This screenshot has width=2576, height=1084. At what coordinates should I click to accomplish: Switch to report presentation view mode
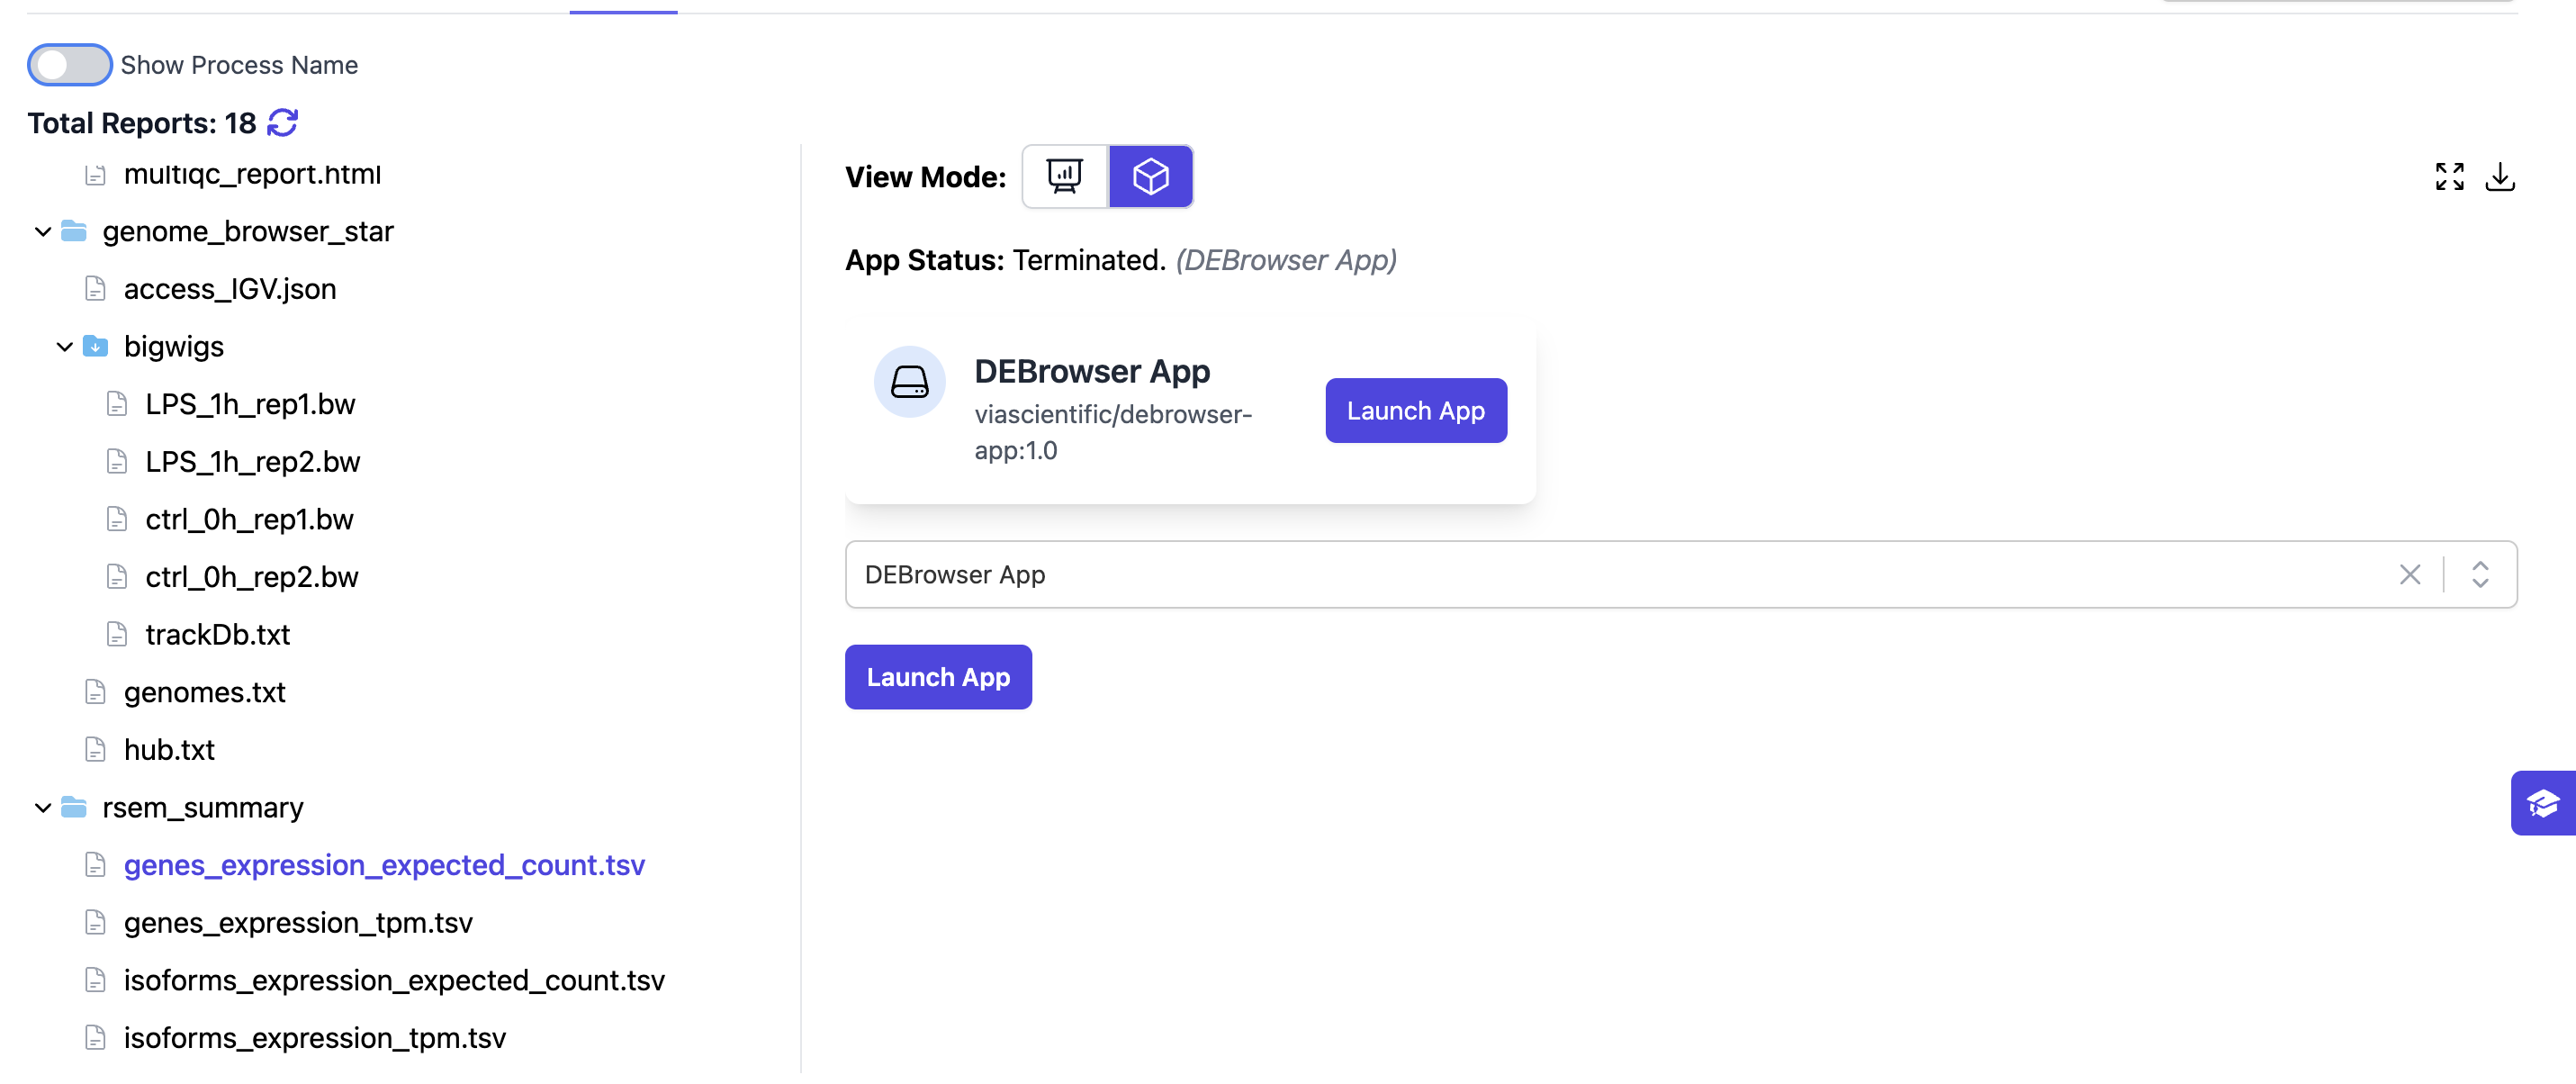pyautogui.click(x=1064, y=177)
